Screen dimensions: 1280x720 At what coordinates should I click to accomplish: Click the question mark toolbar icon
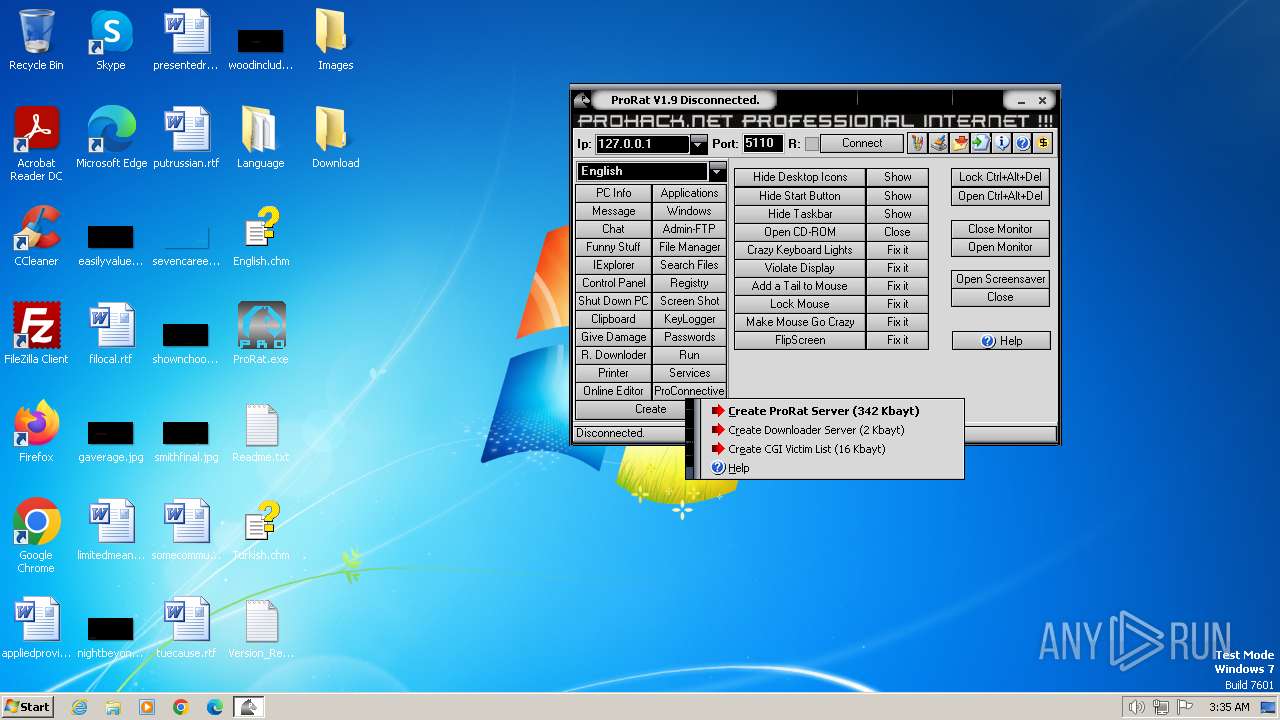1022,144
